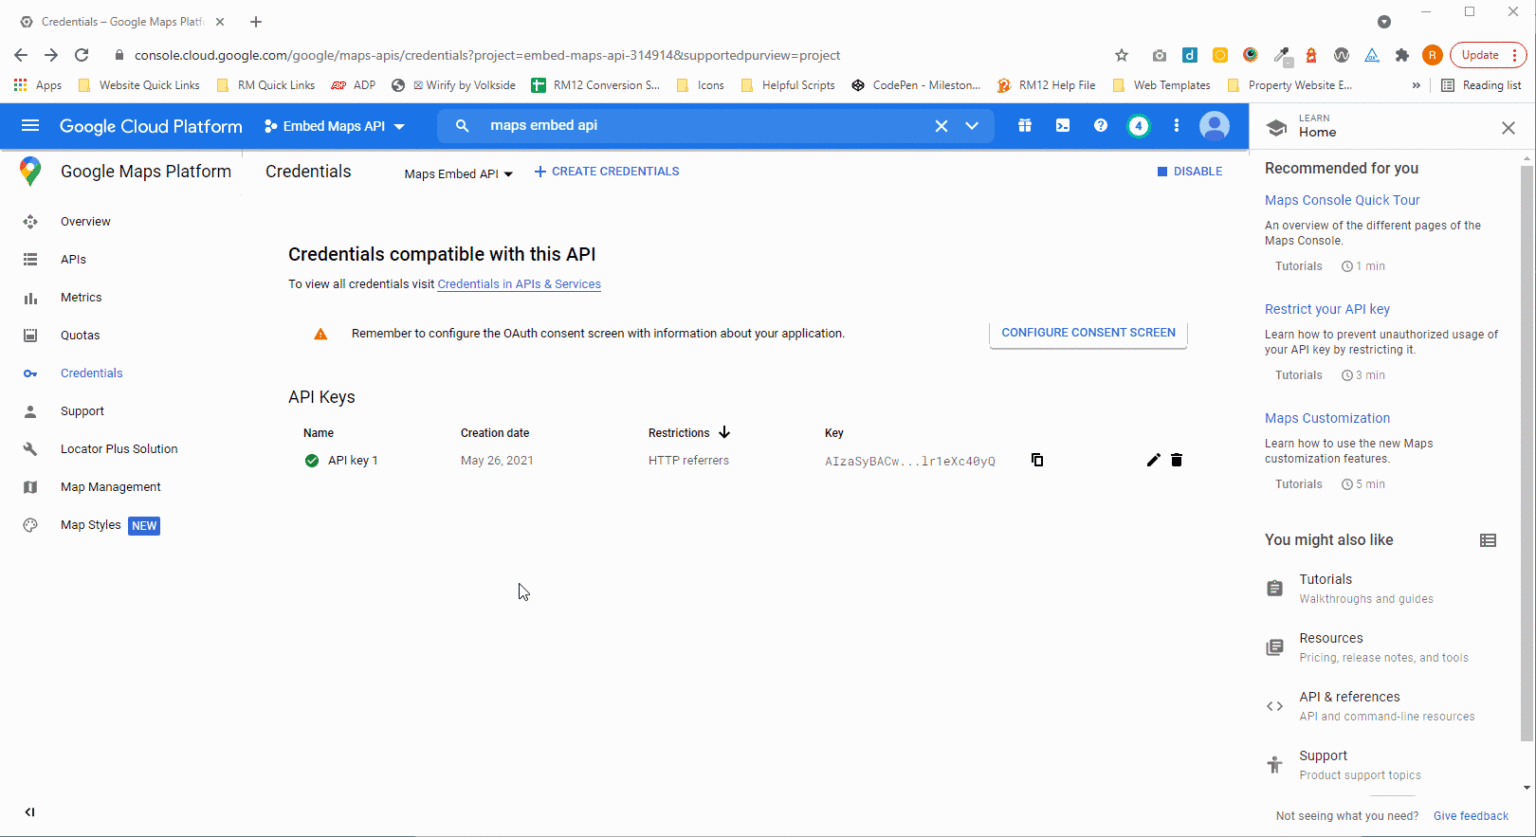
Task: Collapse the left navigation sidebar
Action: [x=30, y=812]
